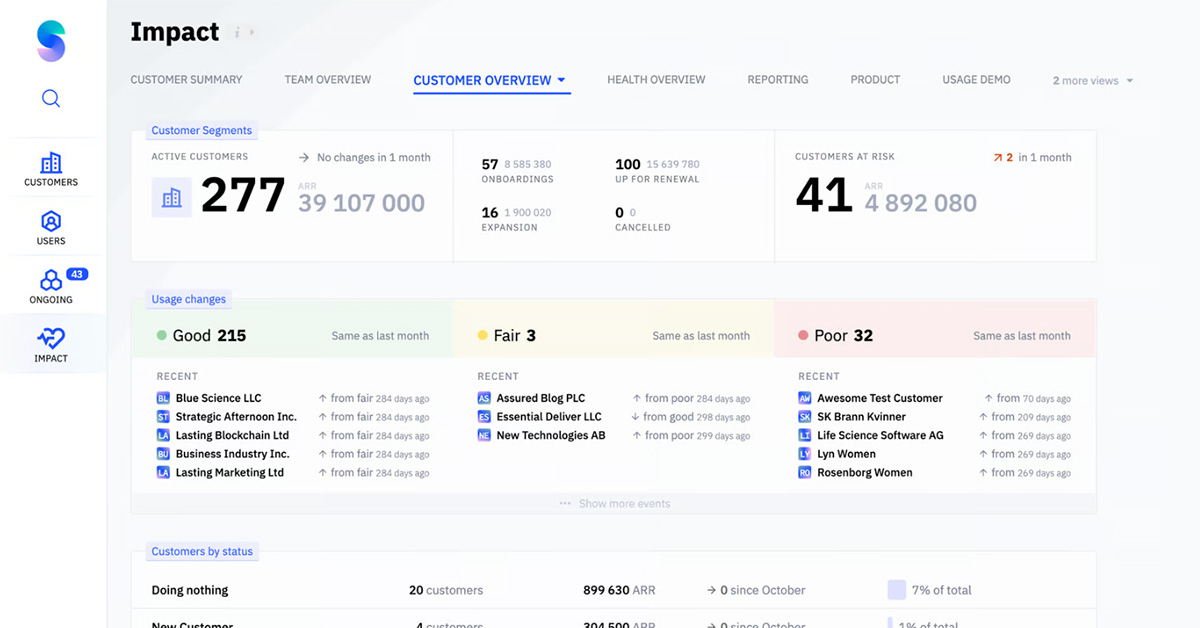Open search with the magnifier icon
This screenshot has width=1200, height=628.
click(x=51, y=98)
